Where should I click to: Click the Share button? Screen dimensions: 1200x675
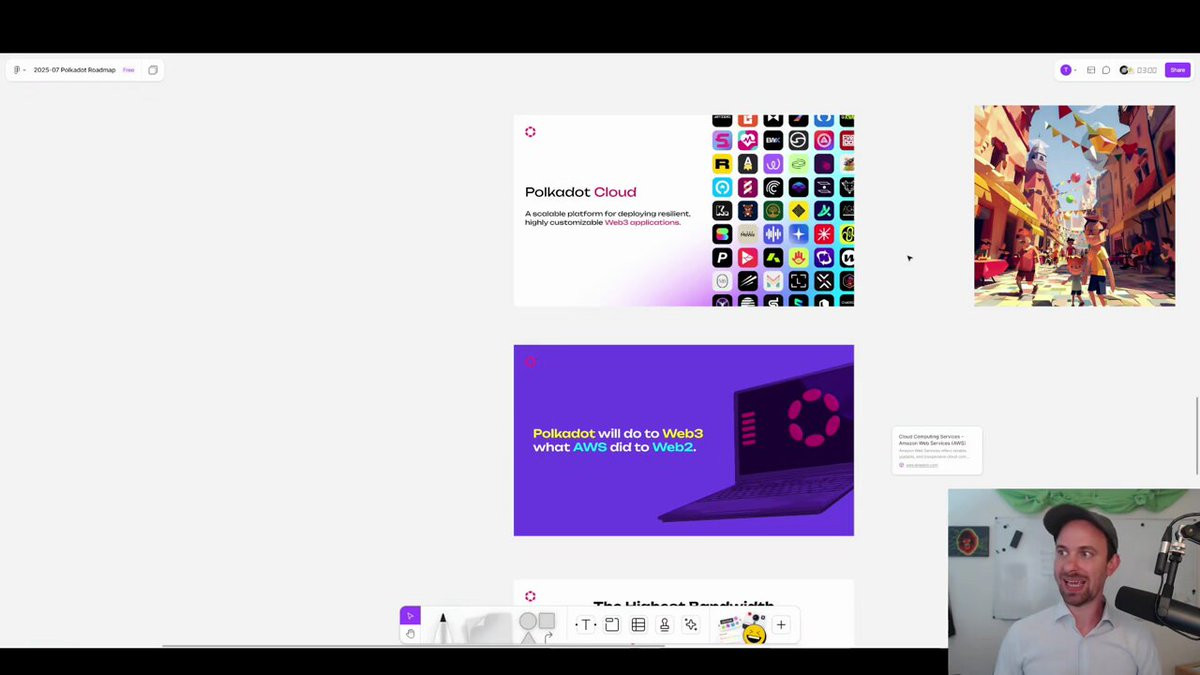pos(1178,70)
